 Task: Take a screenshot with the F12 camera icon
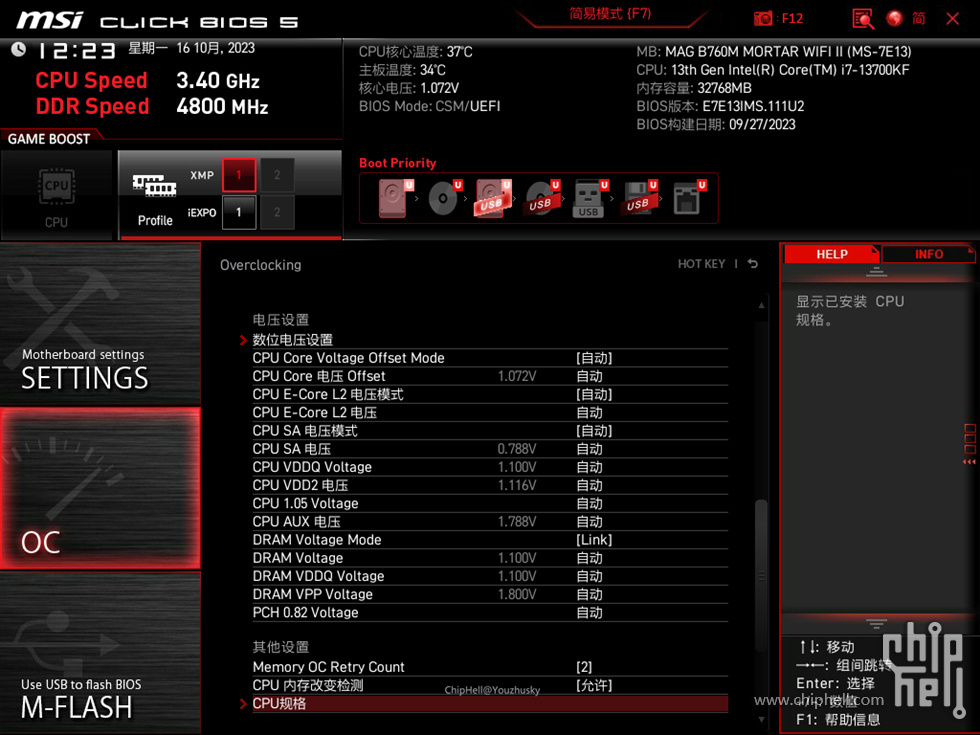click(762, 18)
